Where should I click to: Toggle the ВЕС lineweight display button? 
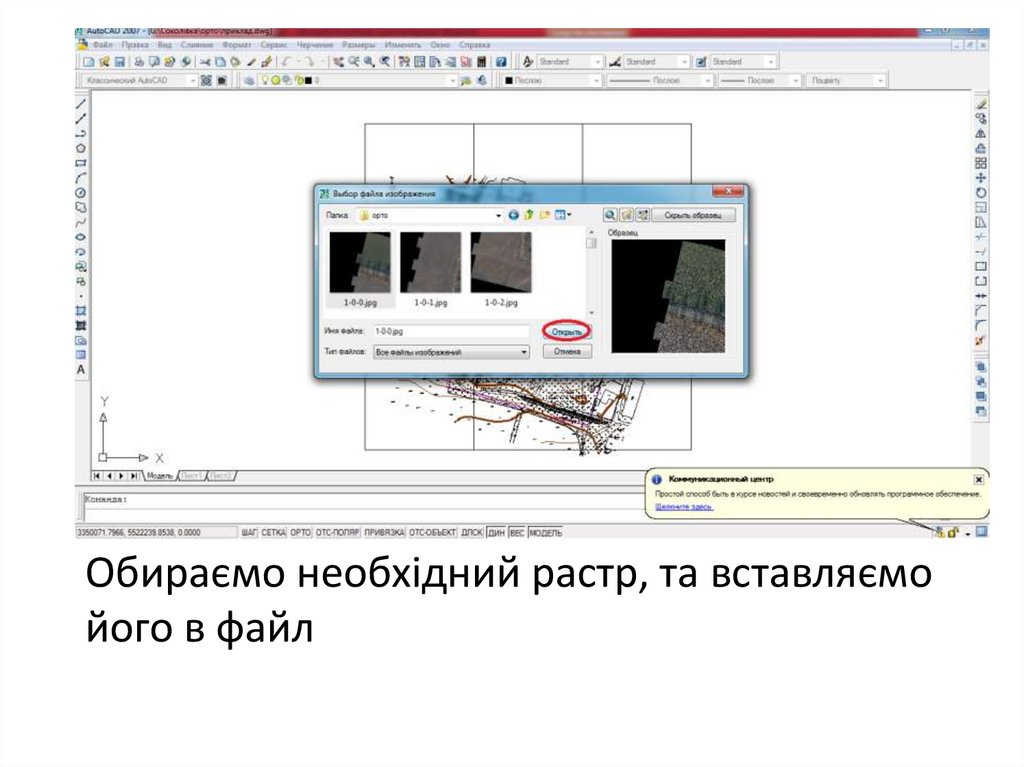click(x=517, y=532)
